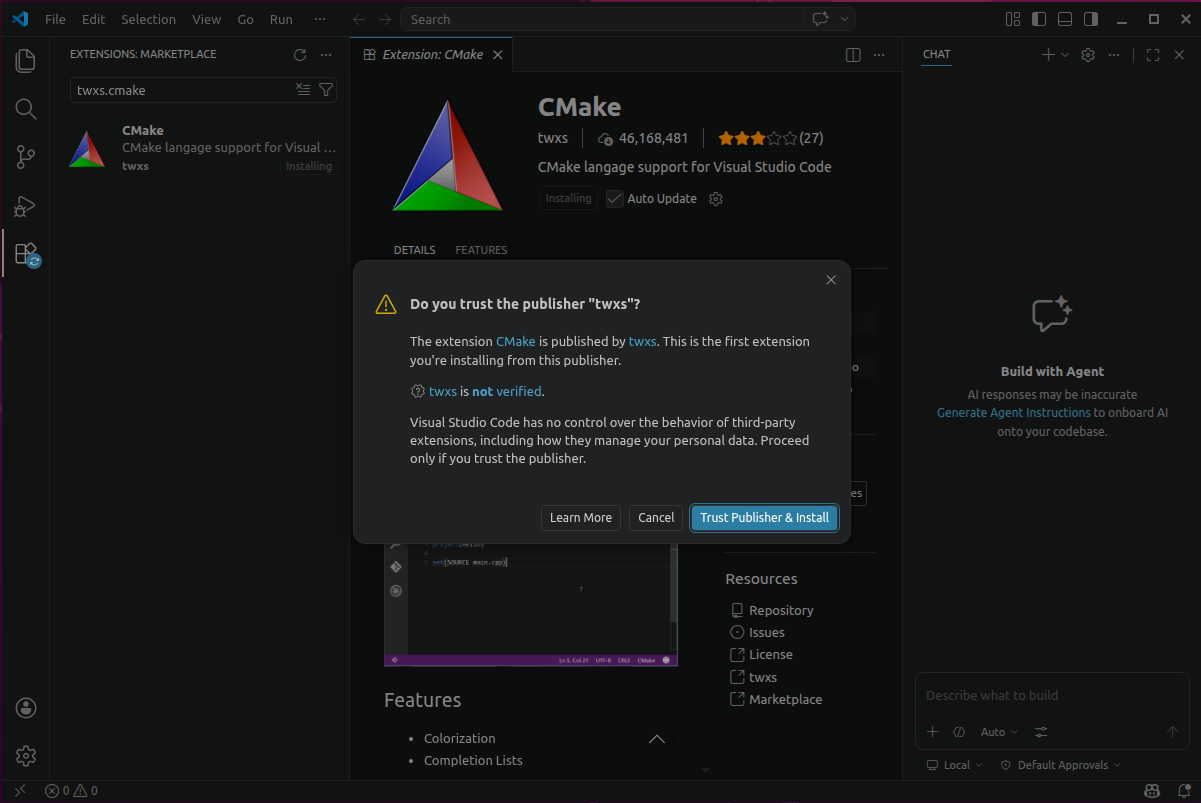Configure chat tools sliders icon
This screenshot has width=1201, height=803.
1041,732
